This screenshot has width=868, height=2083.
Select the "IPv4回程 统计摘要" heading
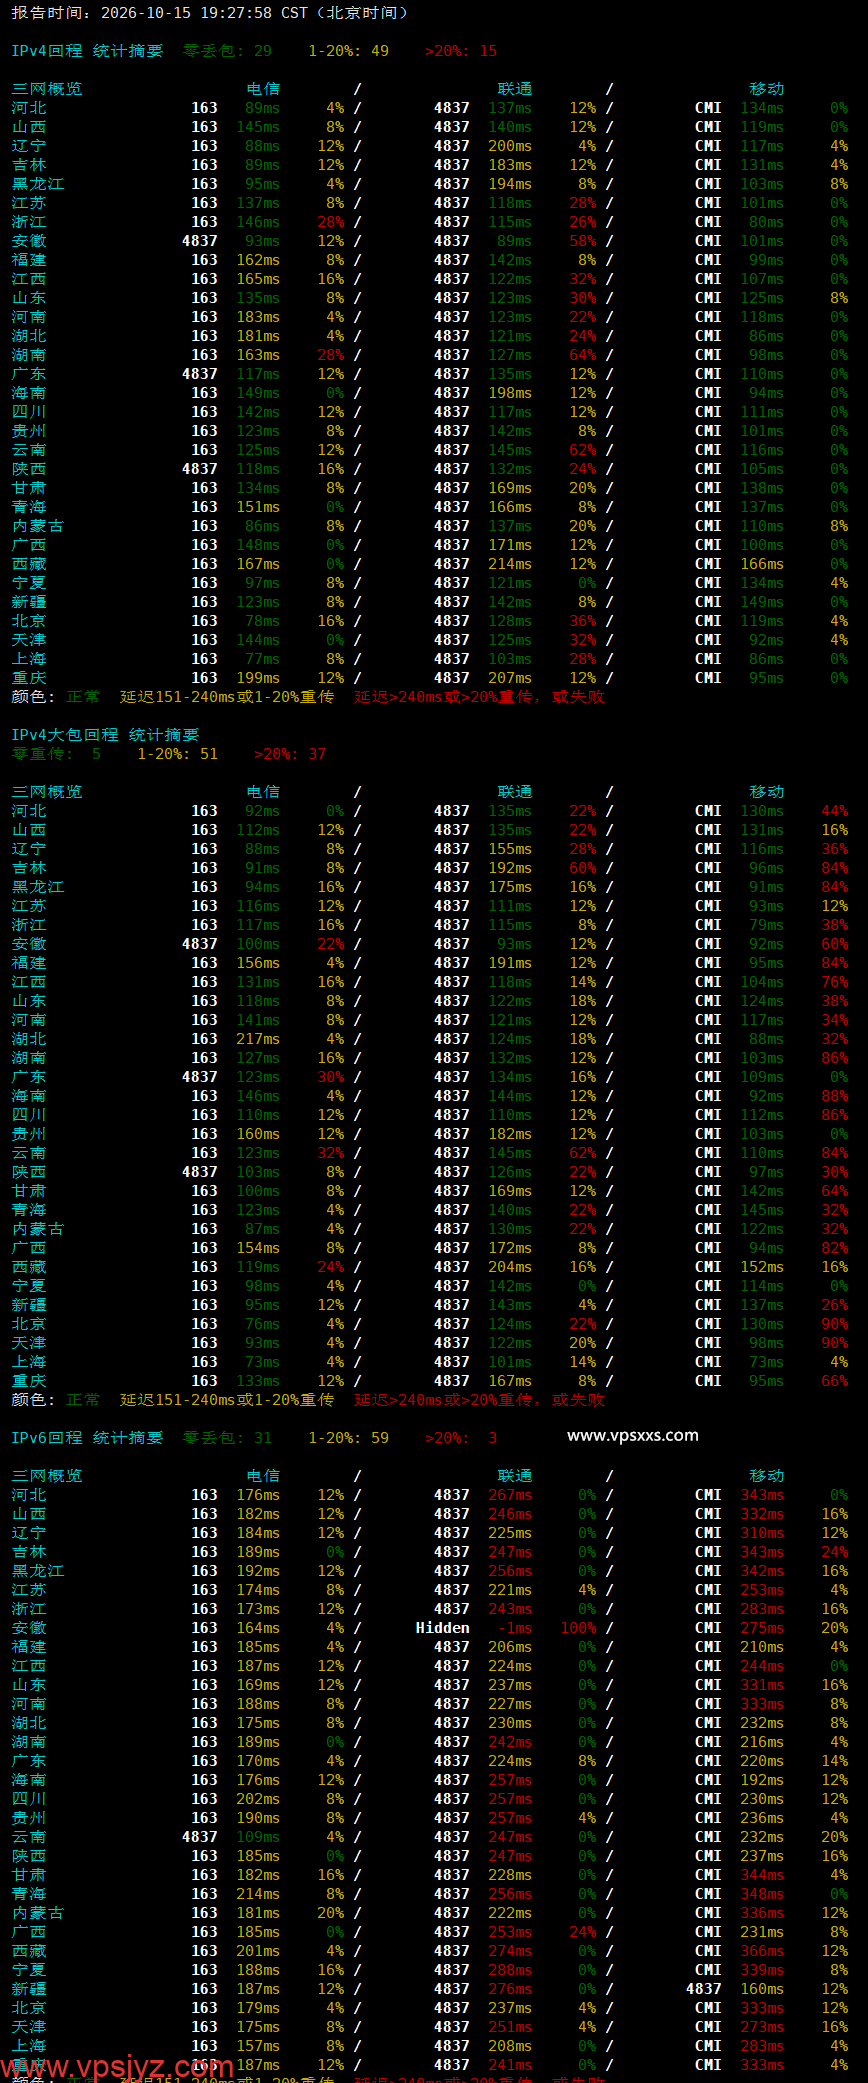coord(87,51)
